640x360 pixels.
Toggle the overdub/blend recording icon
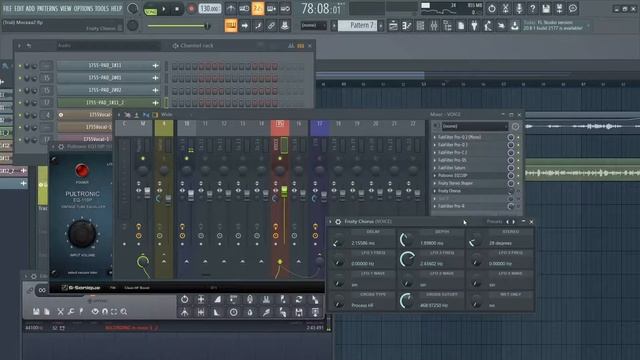[x=271, y=9]
